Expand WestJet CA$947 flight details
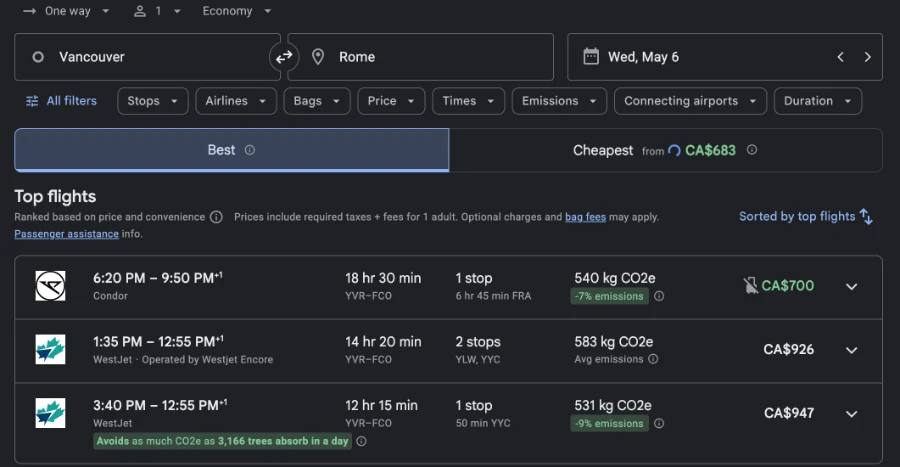 pyautogui.click(x=852, y=414)
